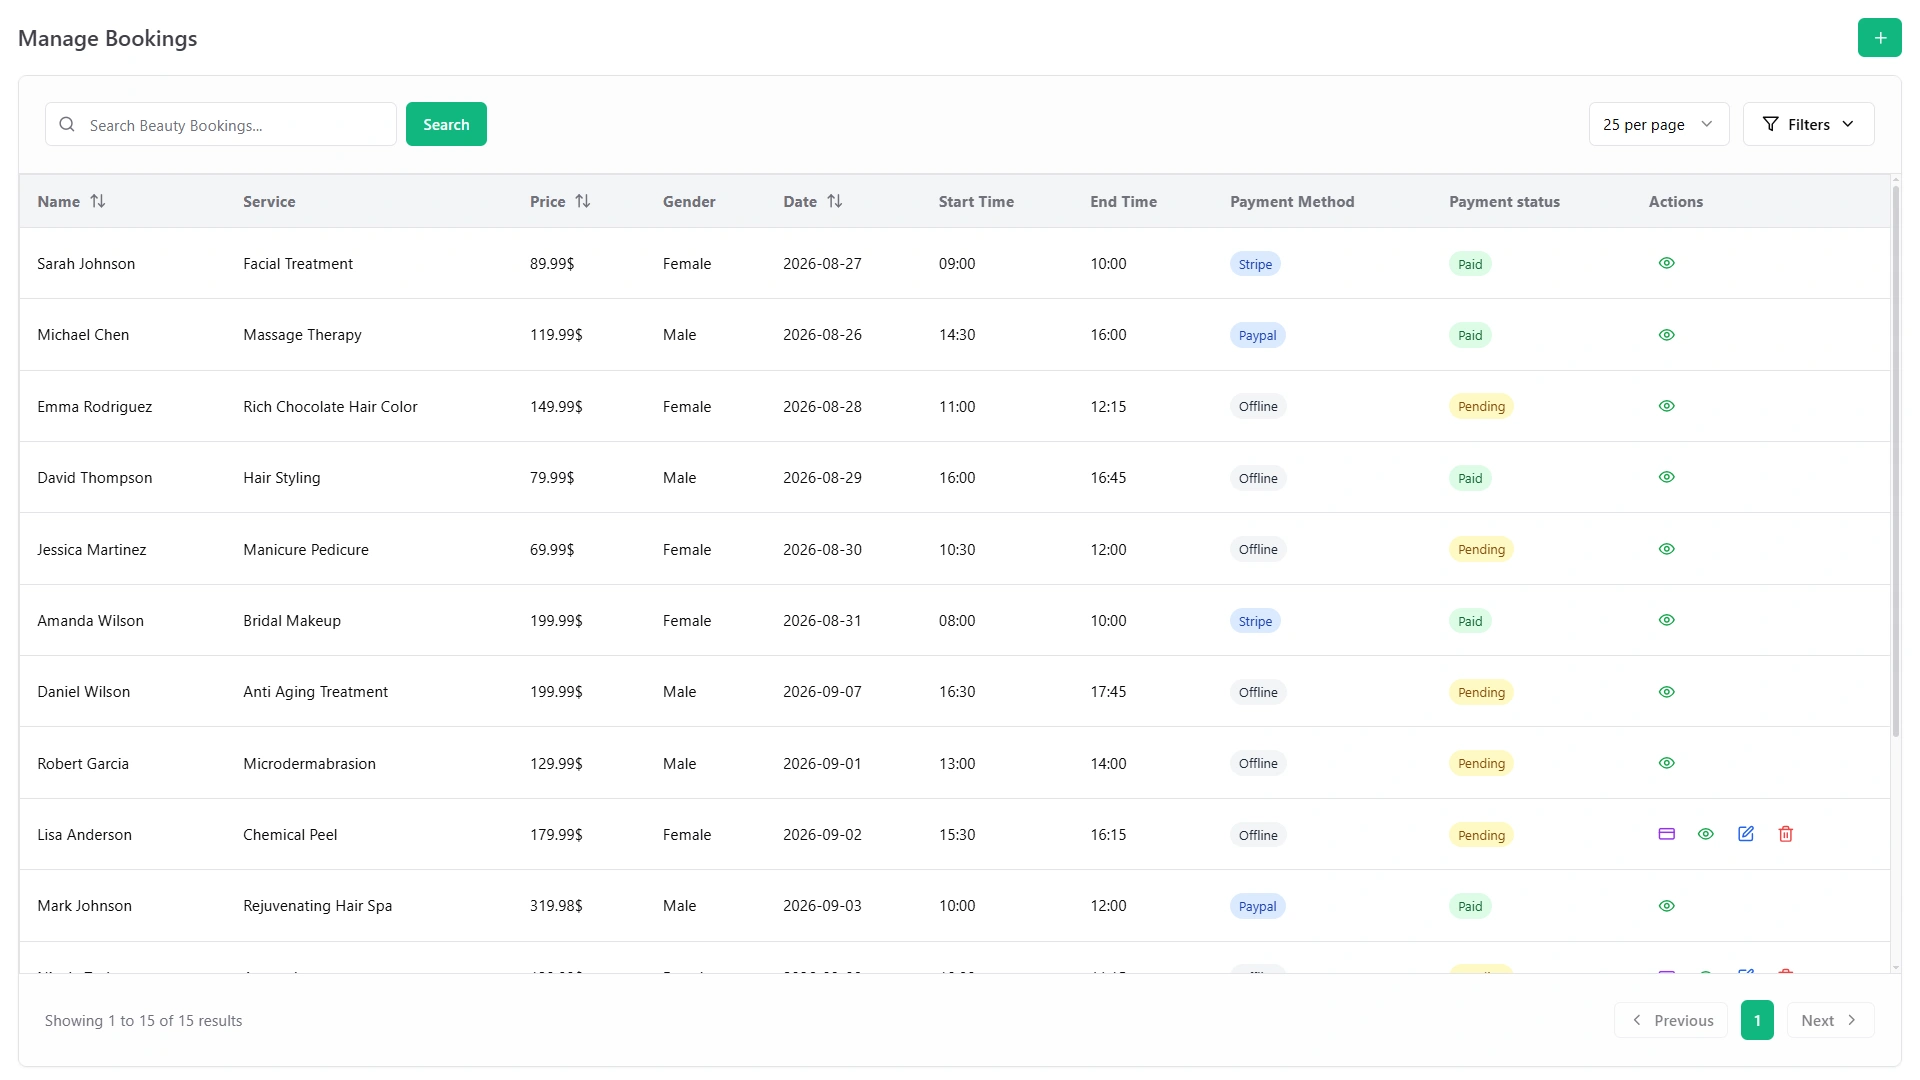The width and height of the screenshot is (1920, 1080).
Task: Click the price 179.99$
Action: 556,835
